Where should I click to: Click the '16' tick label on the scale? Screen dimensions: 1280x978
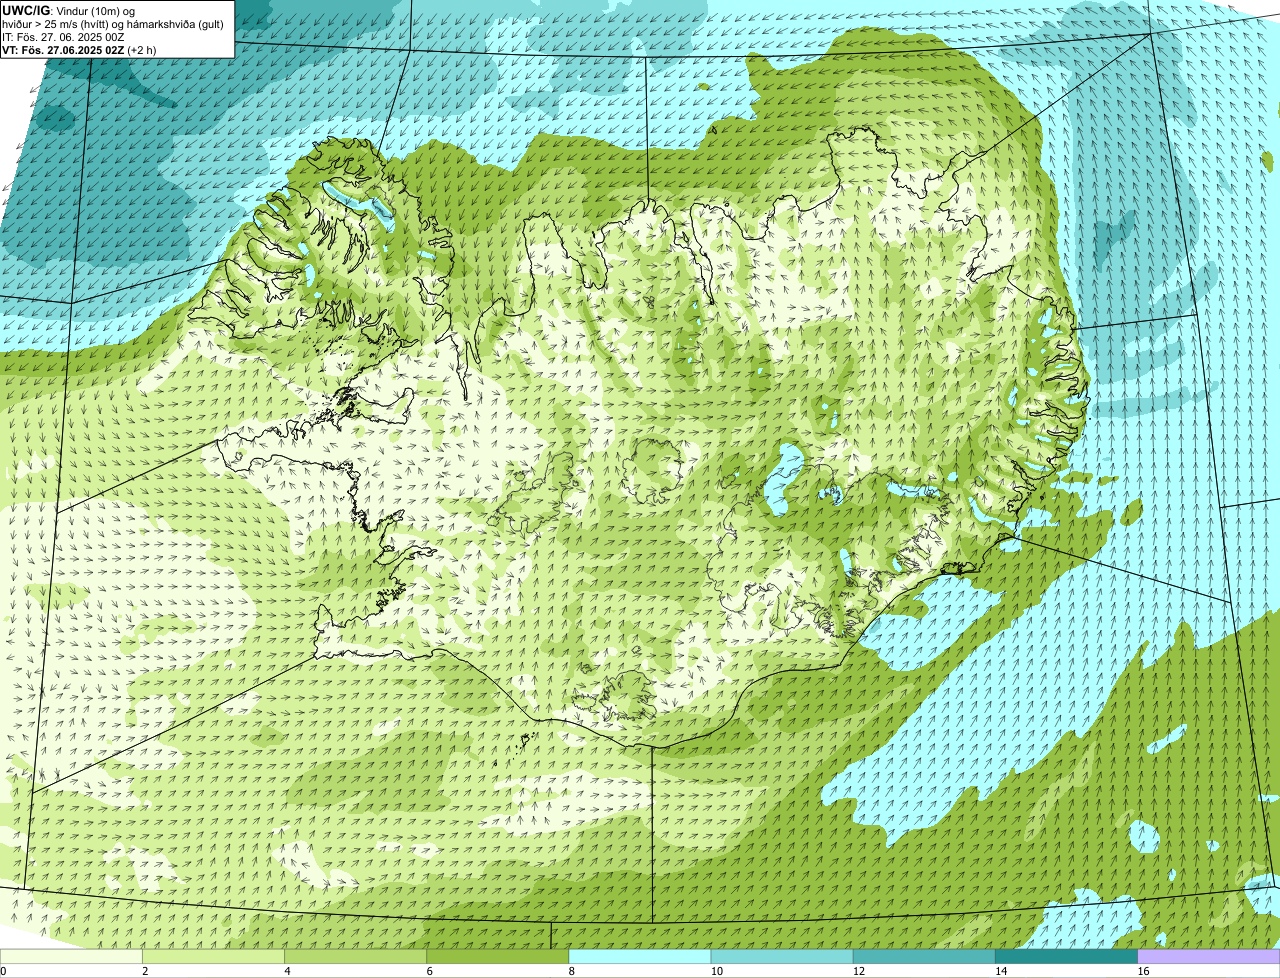pos(1142,971)
